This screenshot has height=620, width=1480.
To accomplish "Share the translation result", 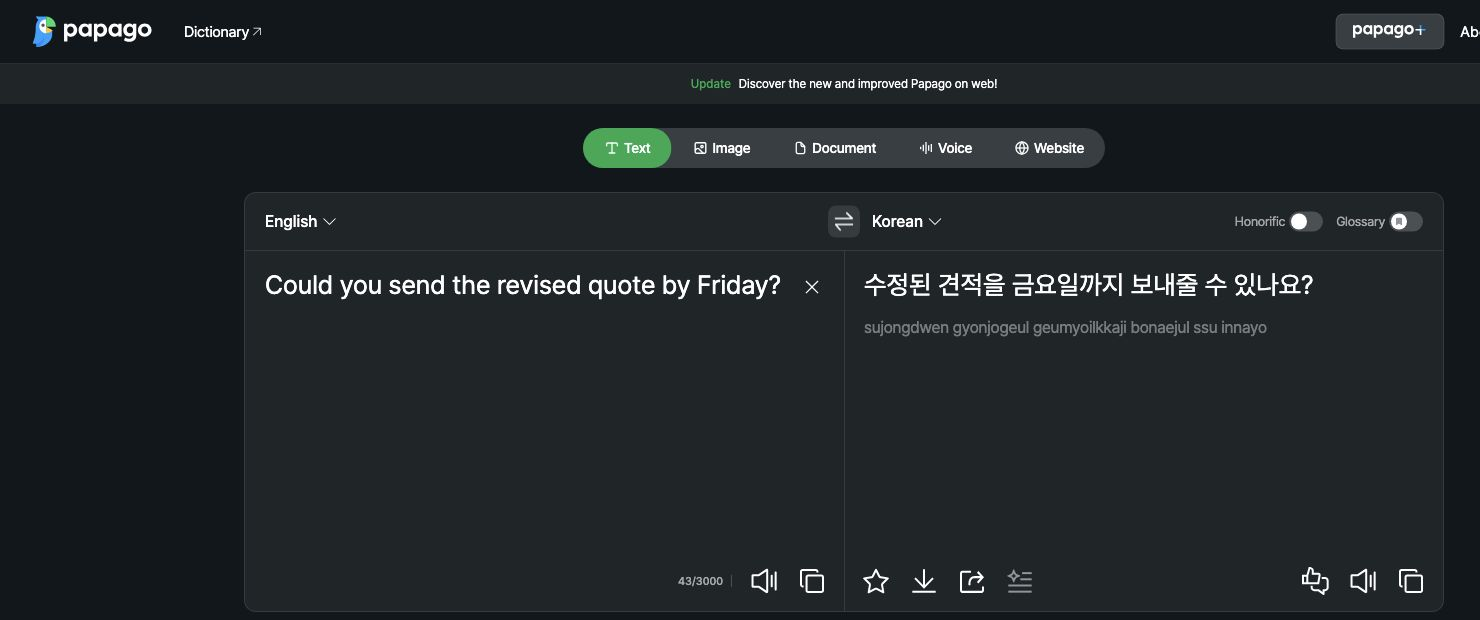I will (972, 581).
